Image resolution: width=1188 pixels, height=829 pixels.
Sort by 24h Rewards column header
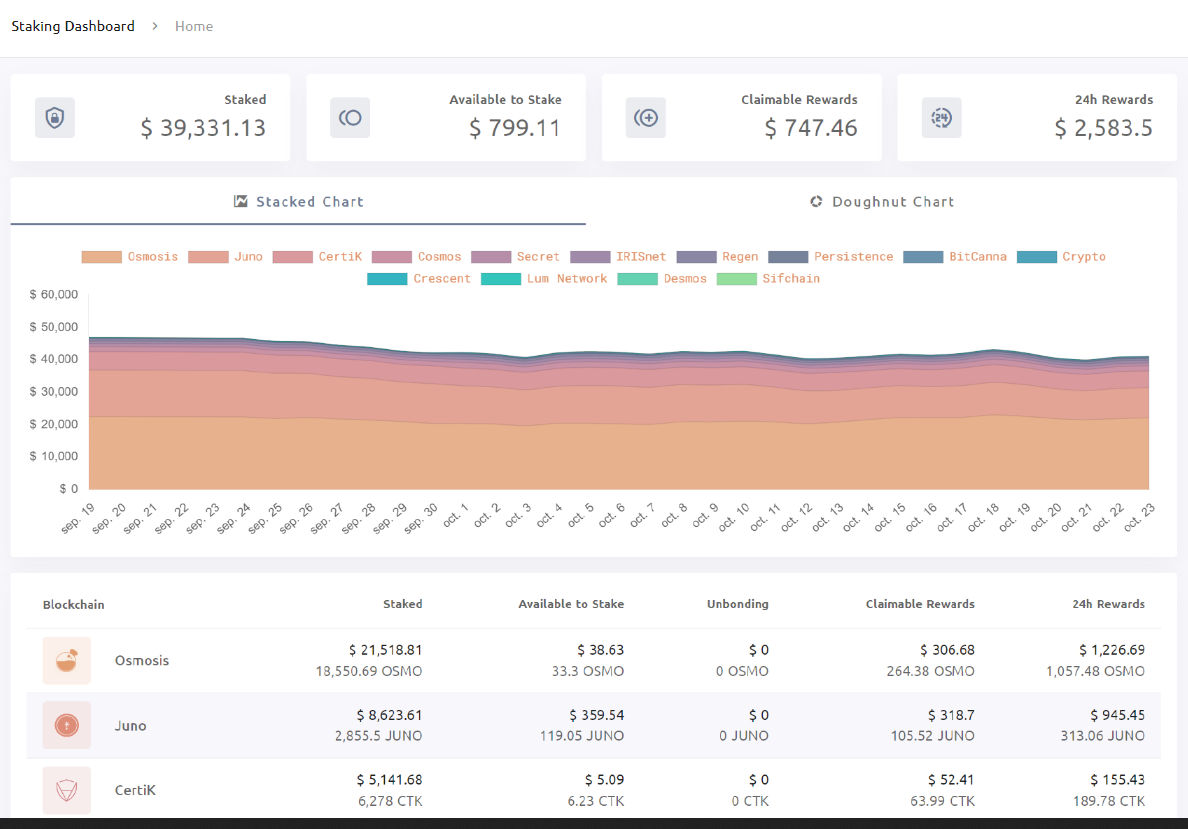pos(1108,604)
